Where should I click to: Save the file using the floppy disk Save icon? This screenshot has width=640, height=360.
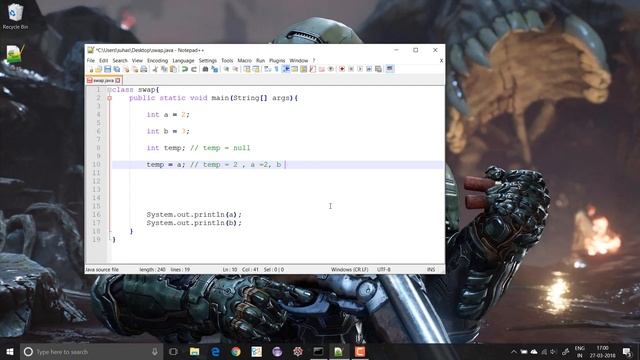[x=107, y=69]
